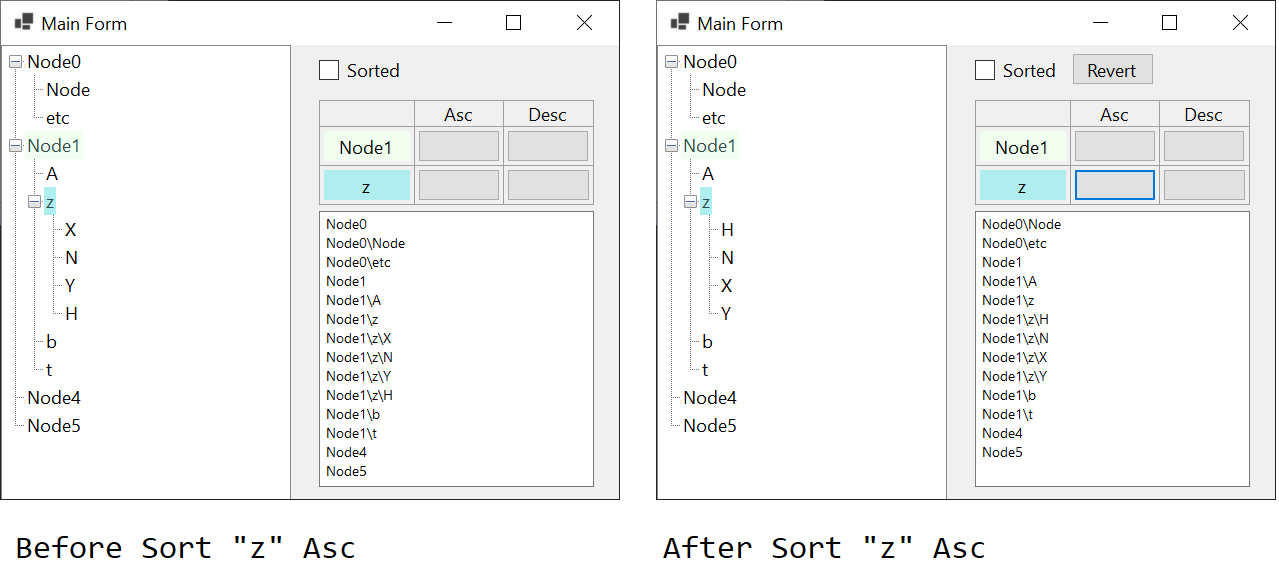Image resolution: width=1279 pixels, height=578 pixels.
Task: Close the right Main Form window
Action: 1240,23
